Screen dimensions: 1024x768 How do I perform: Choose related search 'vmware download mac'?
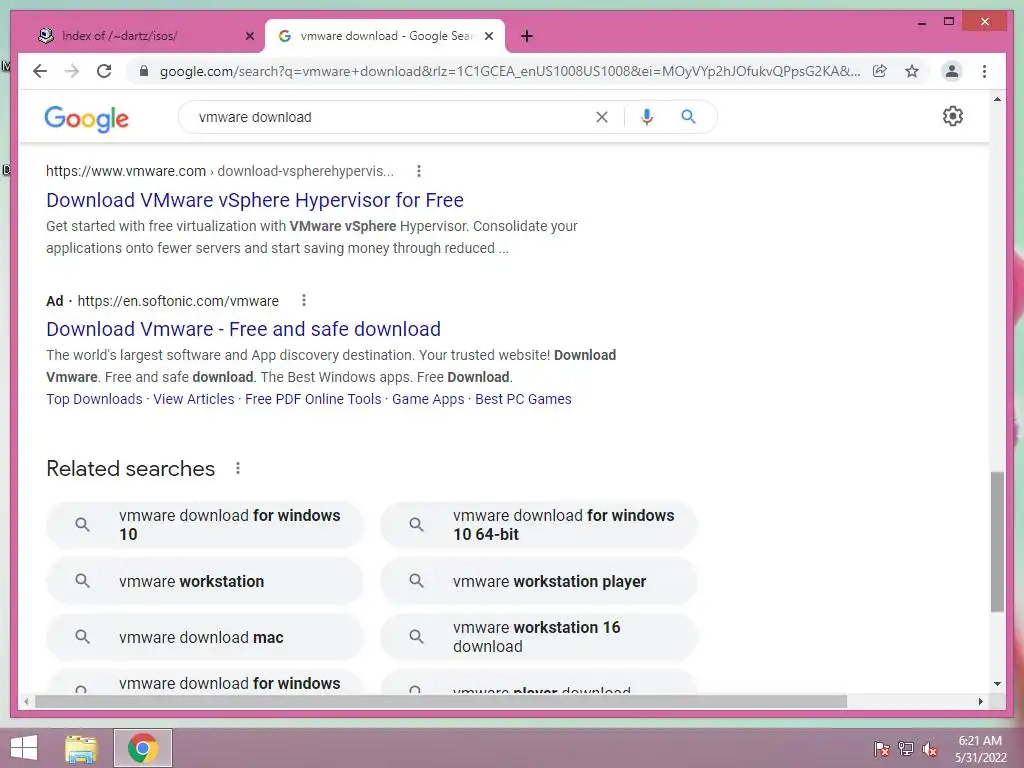pyautogui.click(x=204, y=637)
